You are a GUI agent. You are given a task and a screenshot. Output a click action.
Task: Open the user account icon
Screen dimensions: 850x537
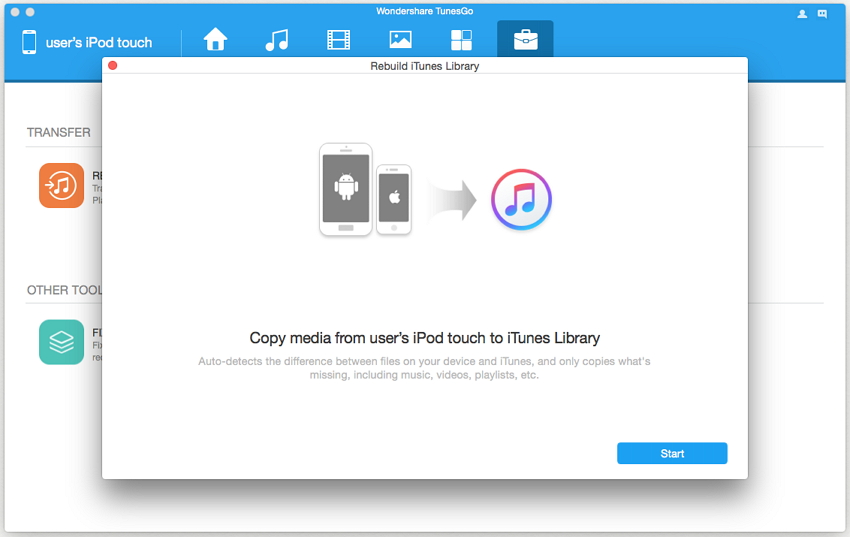[802, 14]
